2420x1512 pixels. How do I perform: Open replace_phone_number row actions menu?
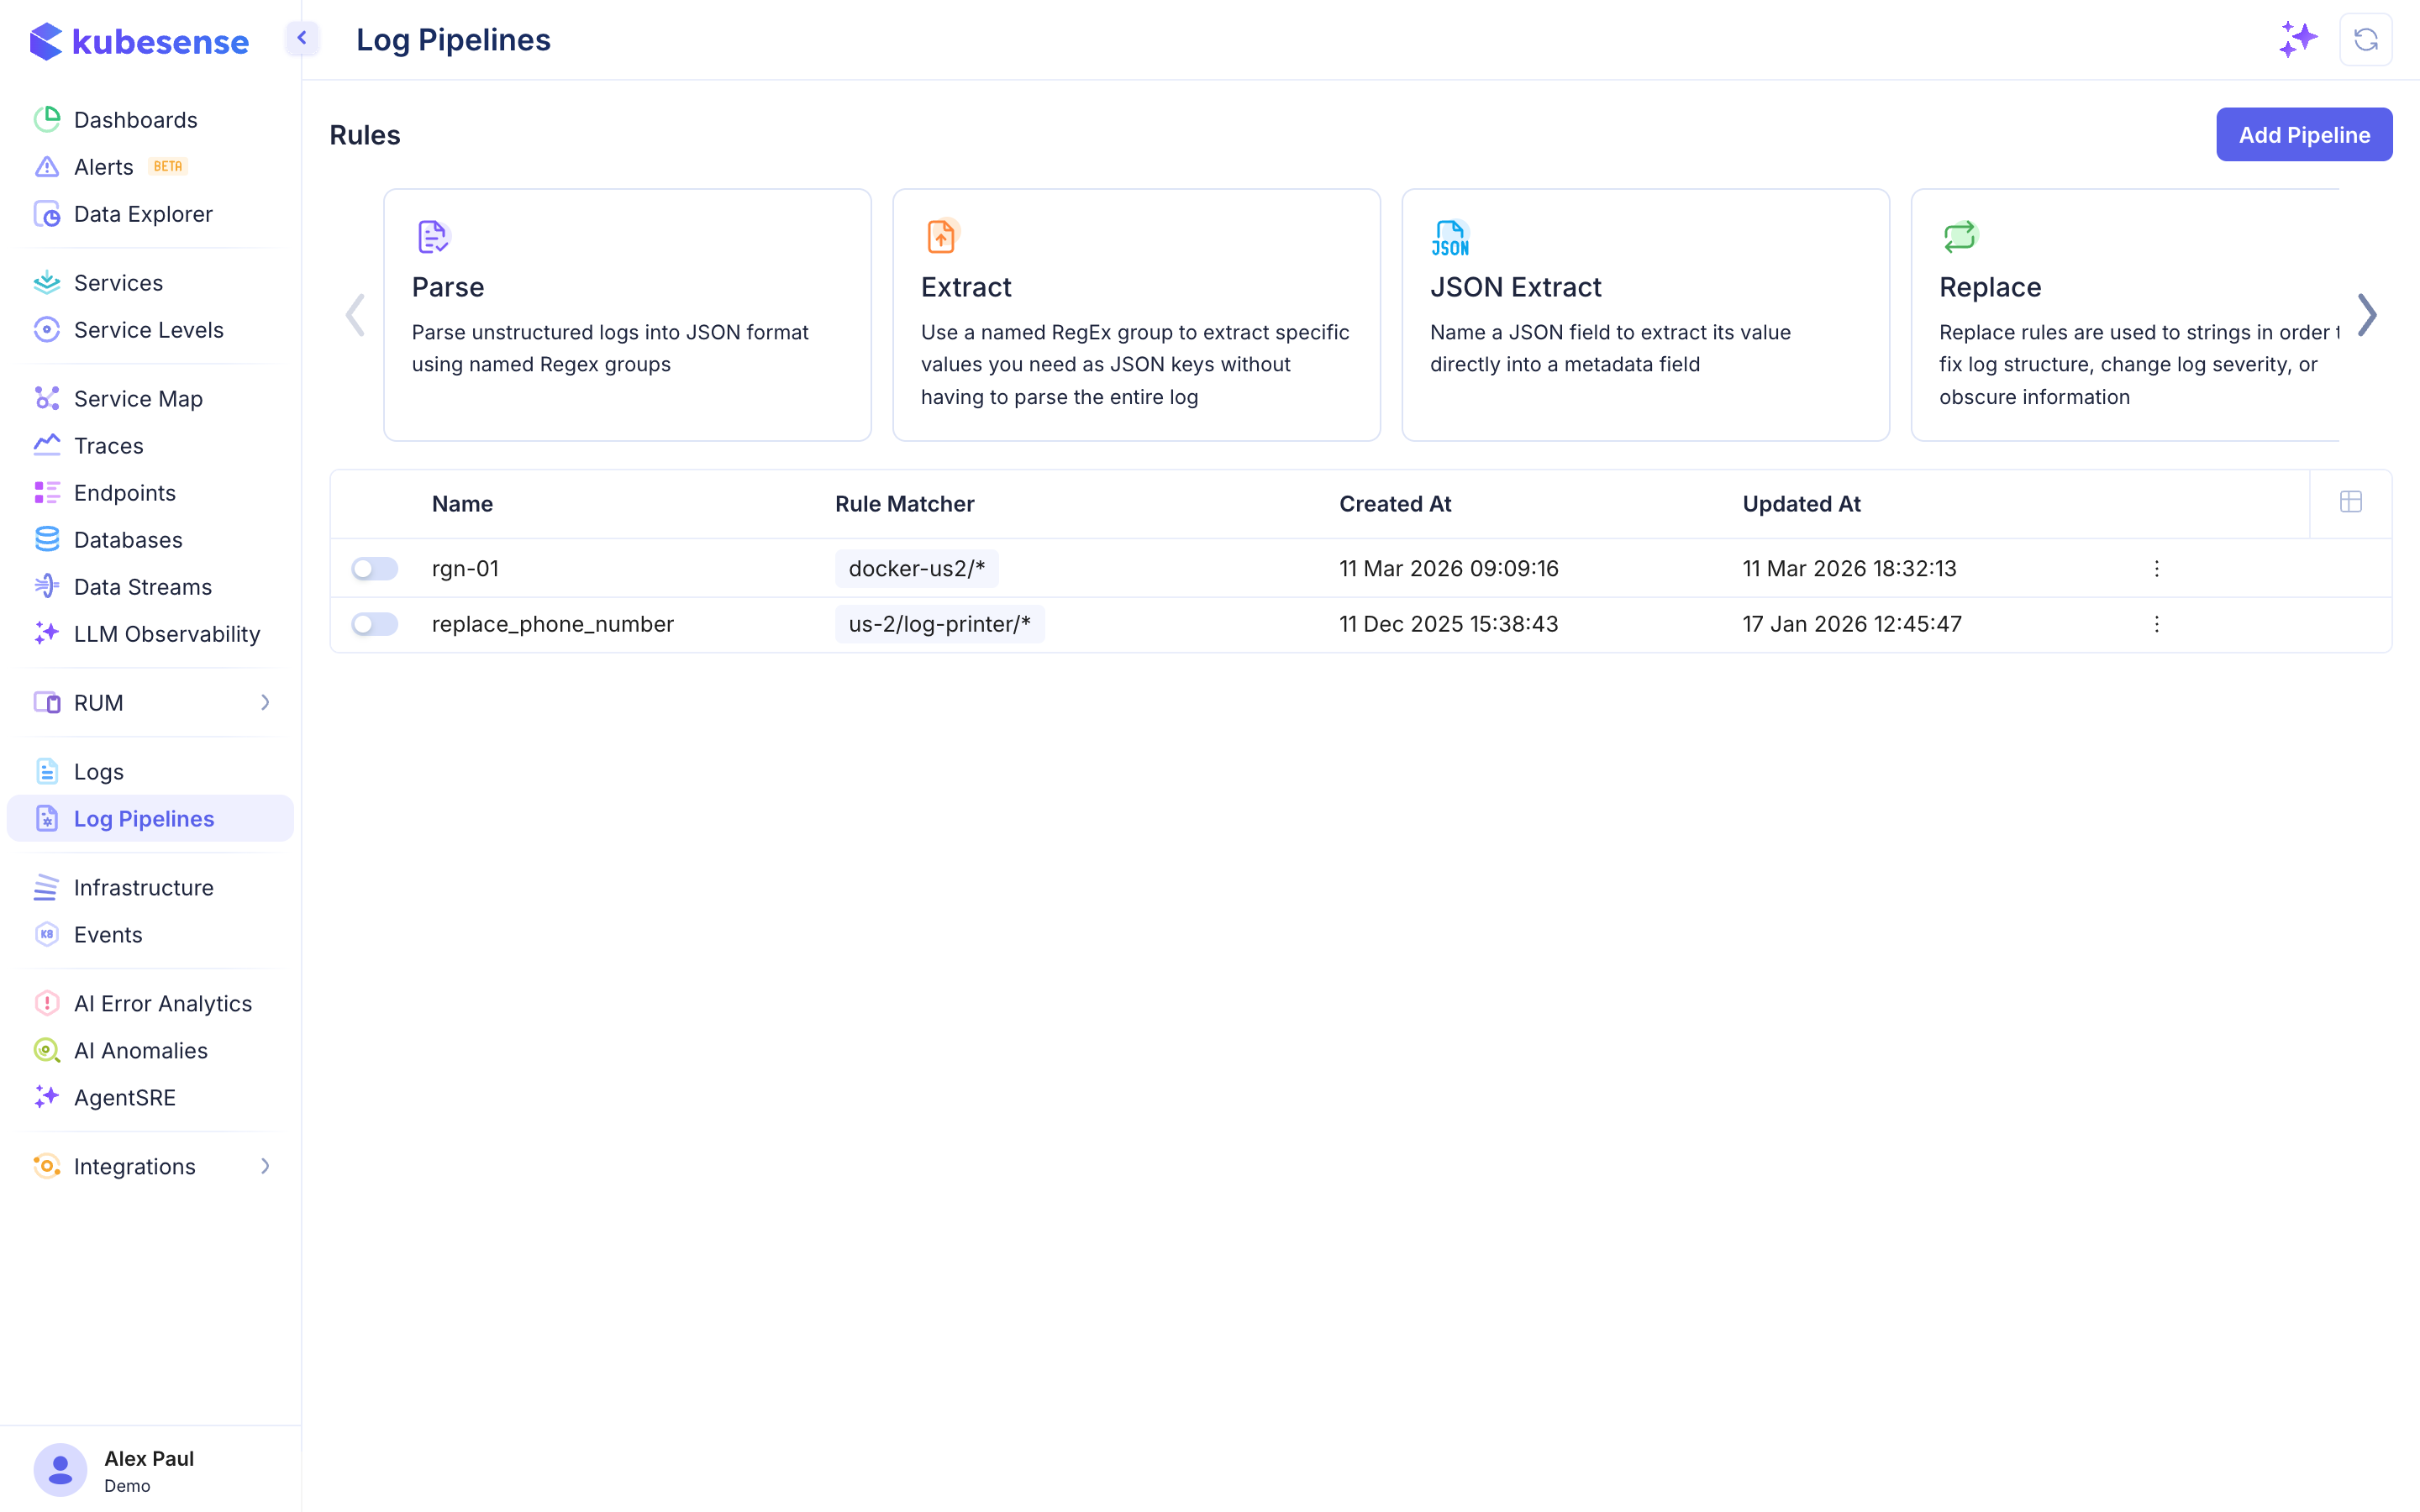pyautogui.click(x=2156, y=624)
